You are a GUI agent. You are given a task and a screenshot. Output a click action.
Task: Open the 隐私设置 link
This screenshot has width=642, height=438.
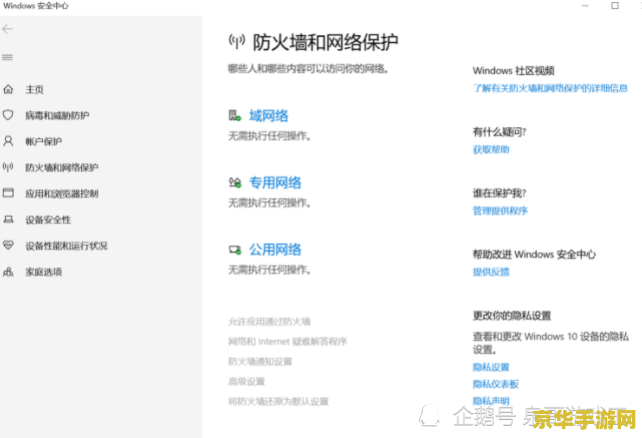point(491,367)
